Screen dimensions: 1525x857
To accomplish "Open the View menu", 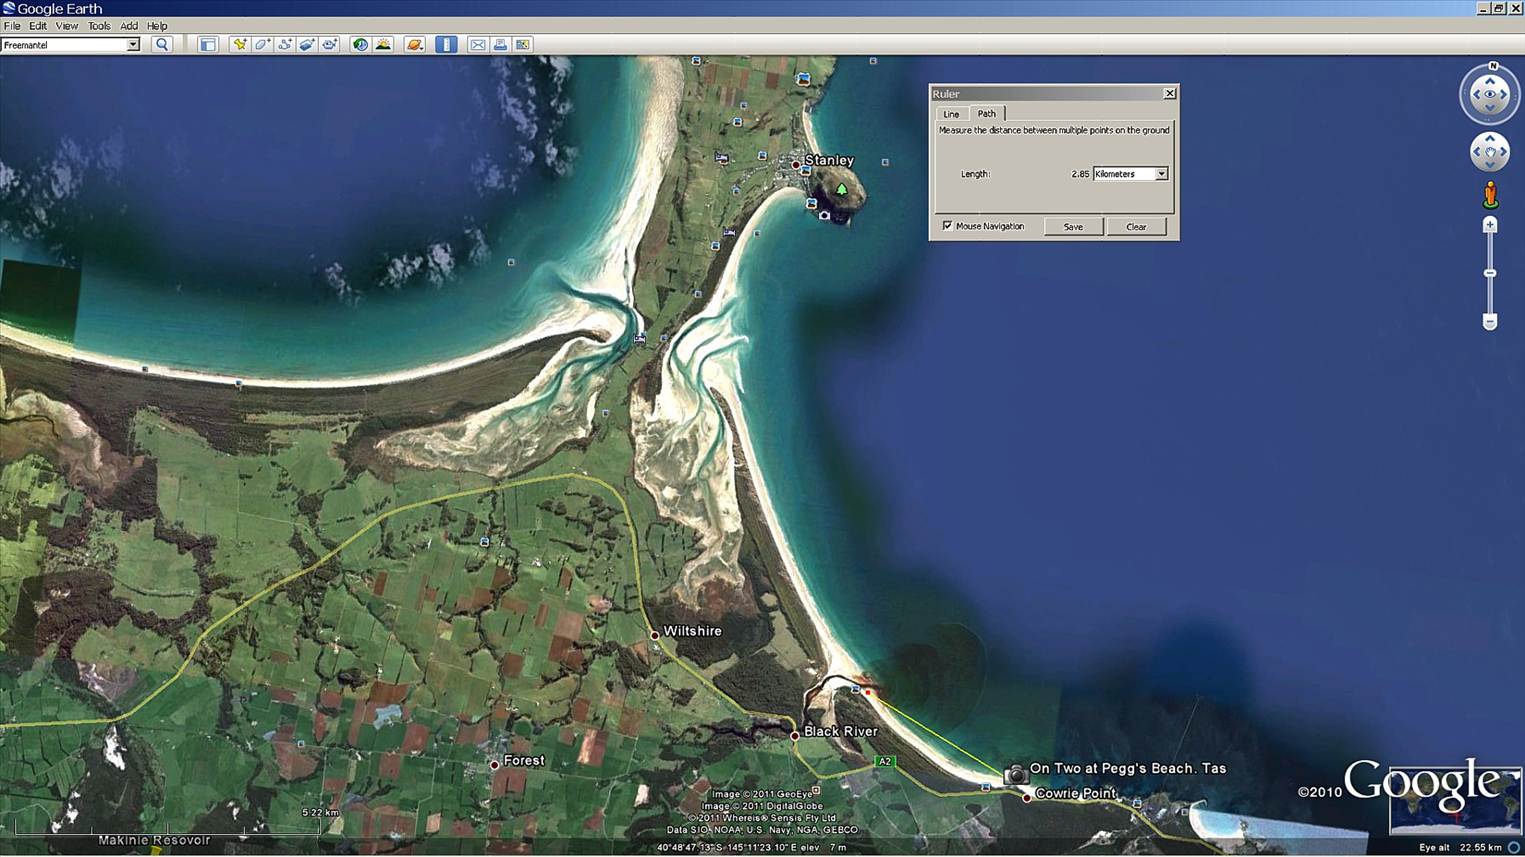I will pyautogui.click(x=66, y=26).
